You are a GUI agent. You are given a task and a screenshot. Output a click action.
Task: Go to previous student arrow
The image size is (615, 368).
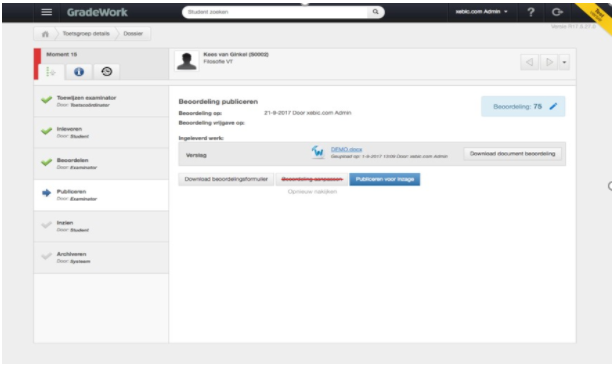(x=529, y=62)
